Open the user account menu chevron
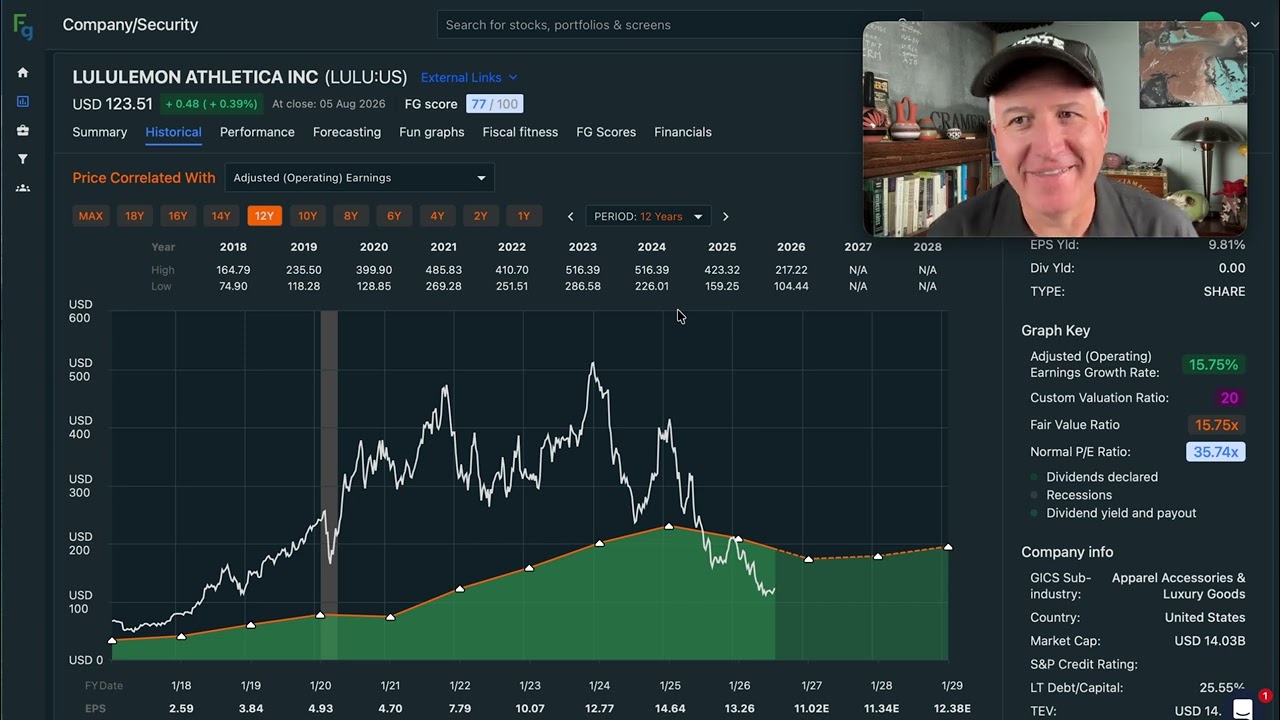Viewport: 1280px width, 720px height. tap(1256, 24)
